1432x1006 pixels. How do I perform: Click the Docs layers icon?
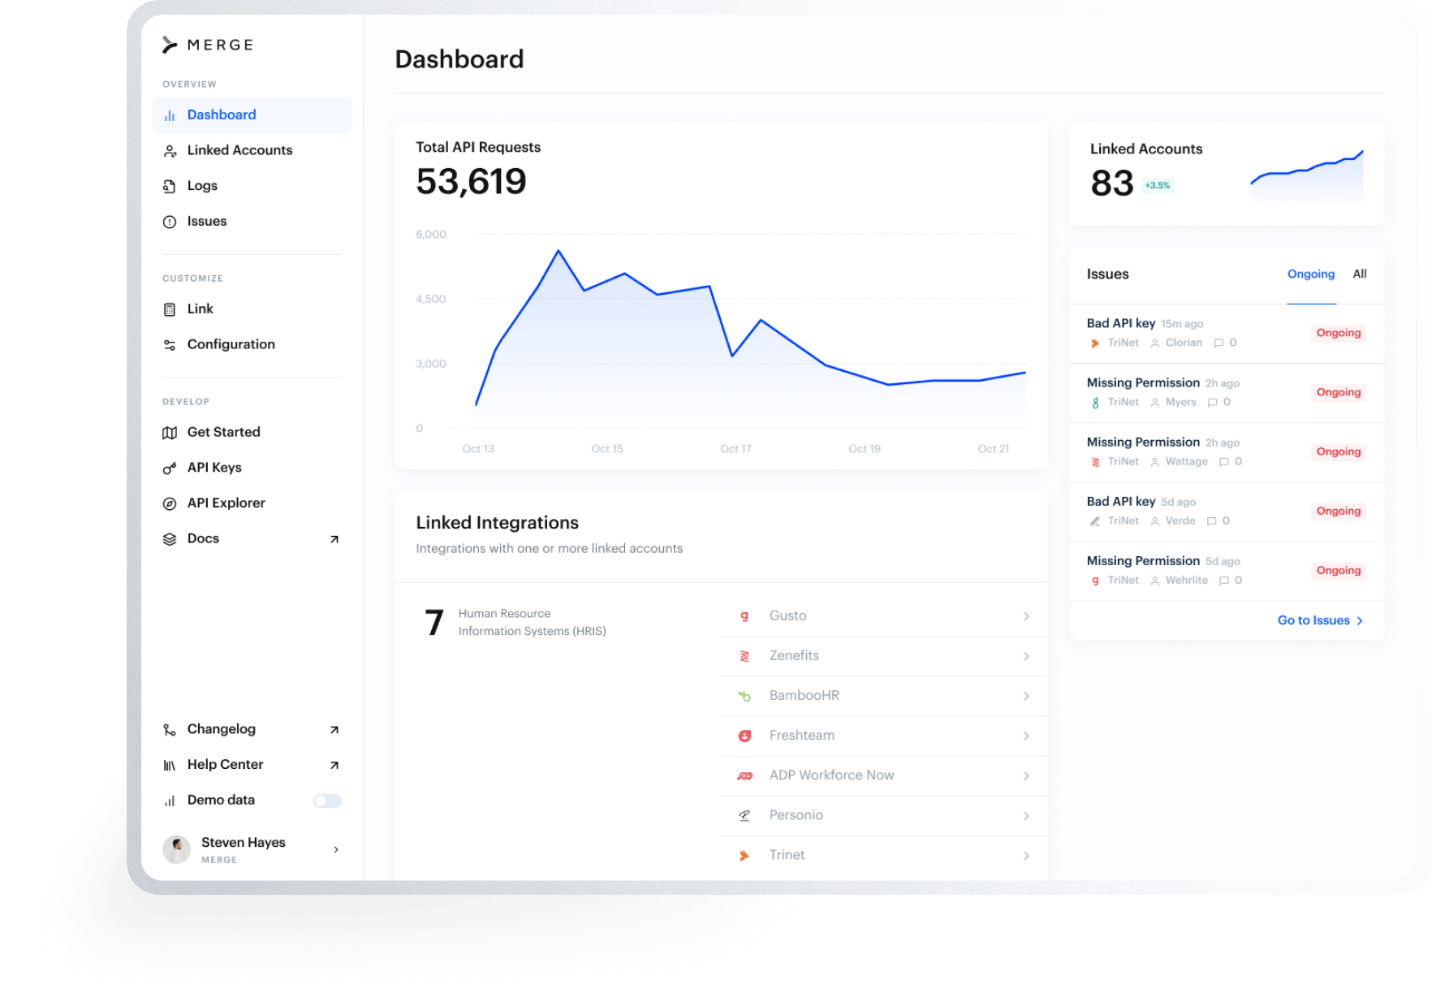point(170,539)
